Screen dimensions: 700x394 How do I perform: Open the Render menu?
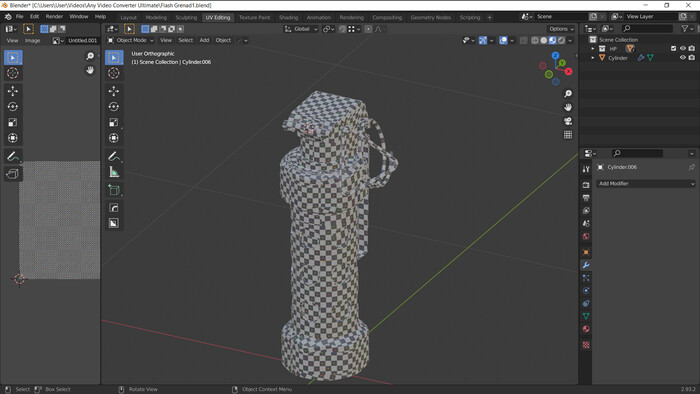coord(54,17)
